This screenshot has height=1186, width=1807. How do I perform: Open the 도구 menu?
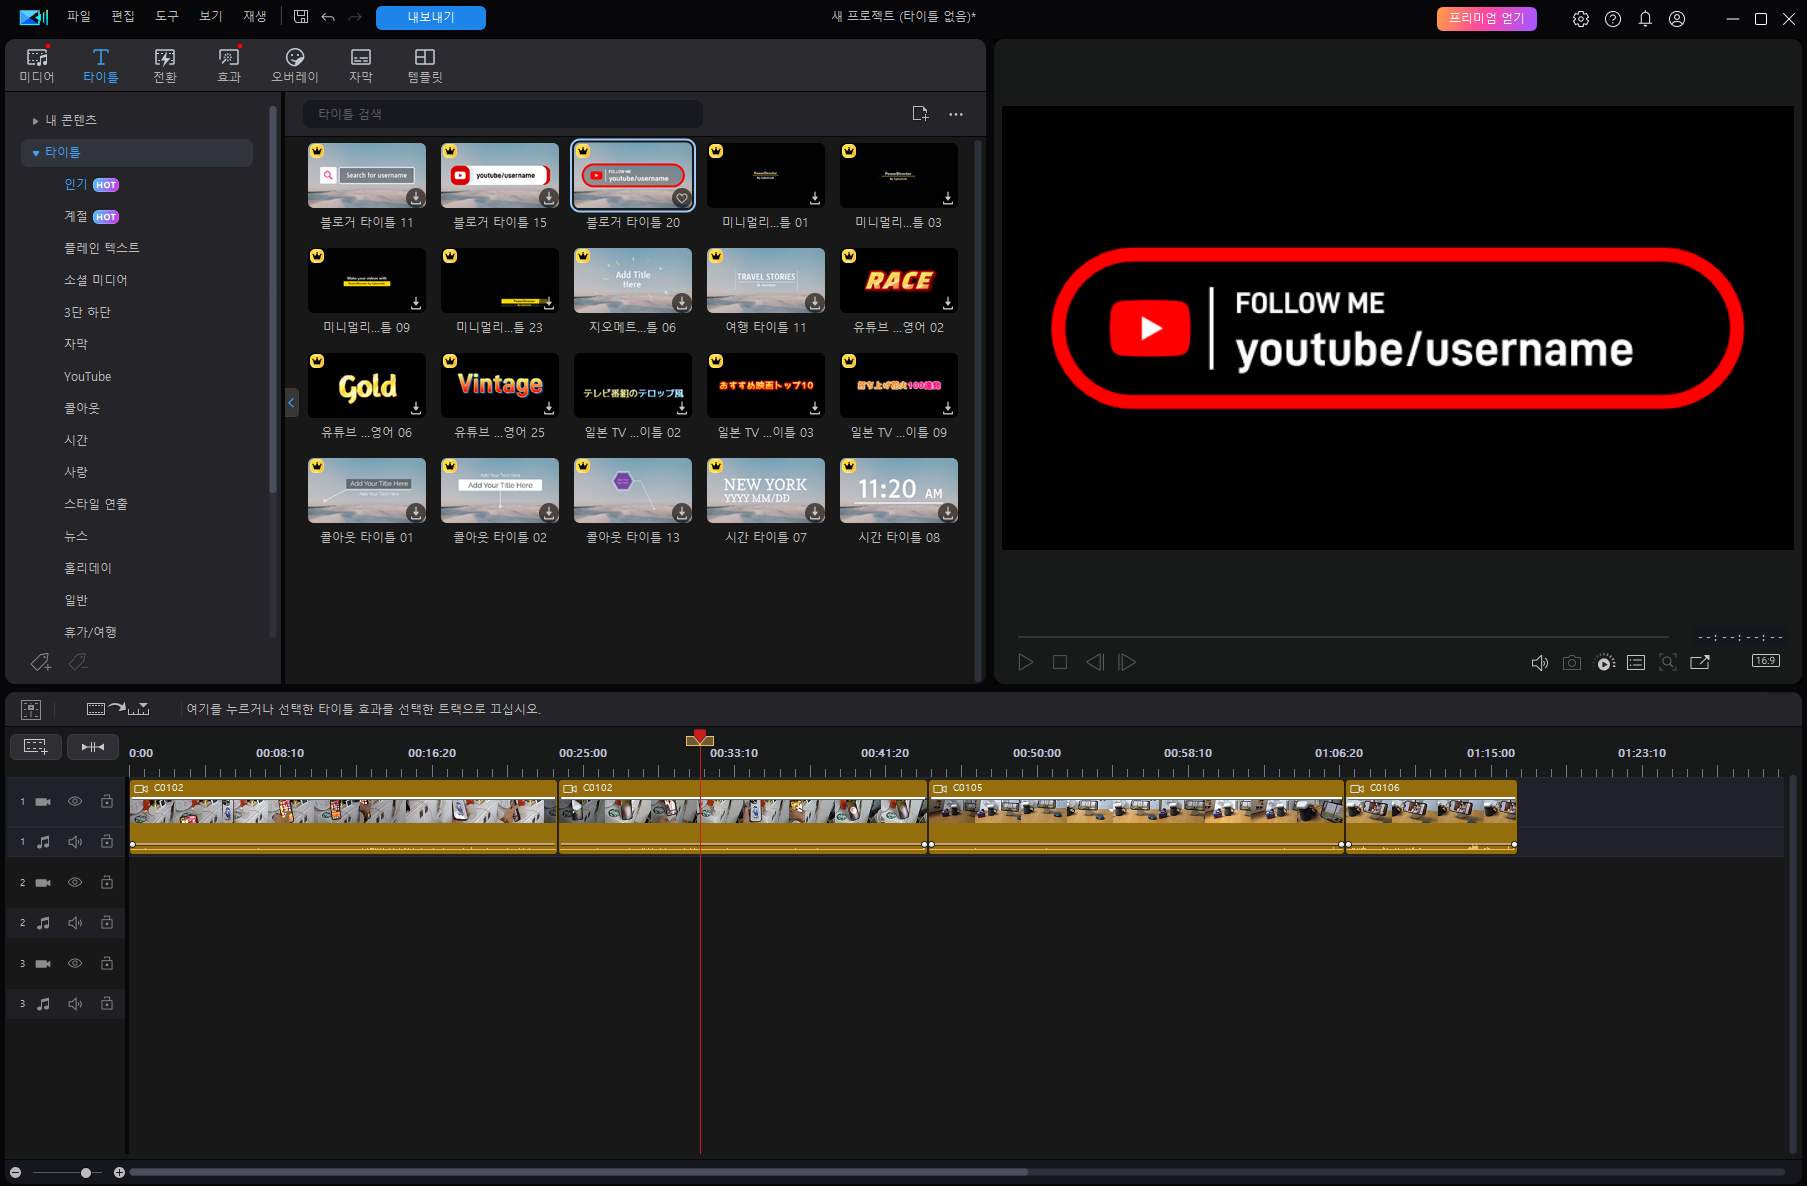point(167,17)
